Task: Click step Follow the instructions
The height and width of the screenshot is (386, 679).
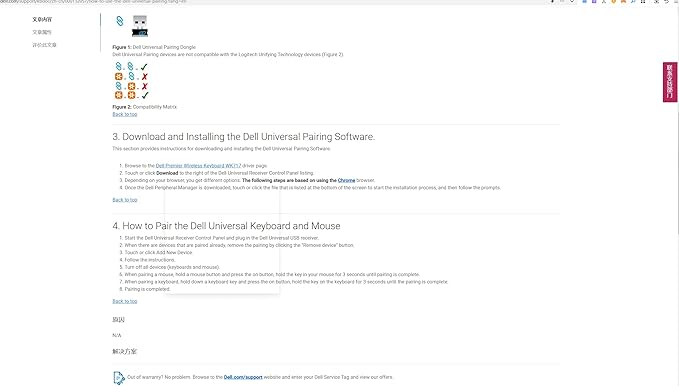Action: tap(150, 260)
